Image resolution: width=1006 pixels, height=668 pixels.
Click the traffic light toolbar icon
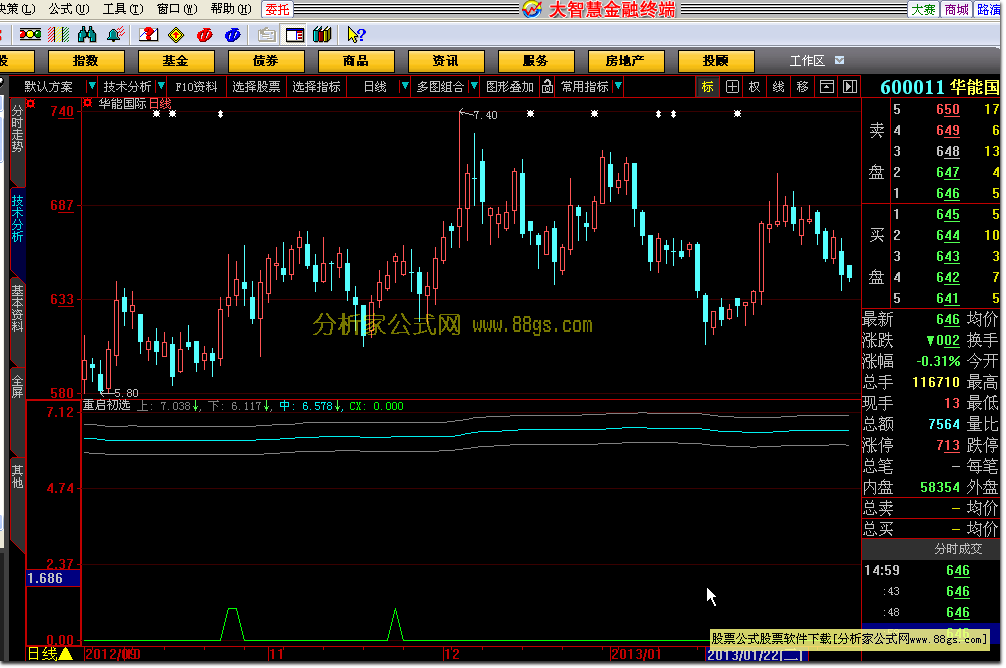pyautogui.click(x=30, y=35)
